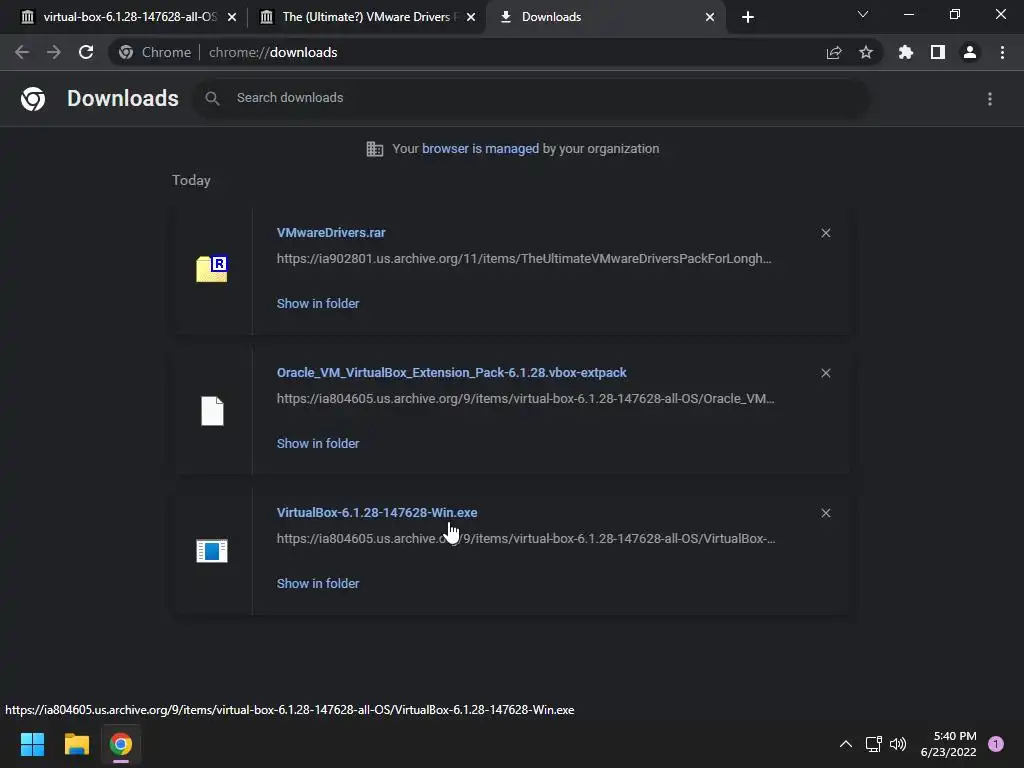This screenshot has height=768, width=1024.
Task: Show VirtualBox exe in folder
Action: click(318, 584)
